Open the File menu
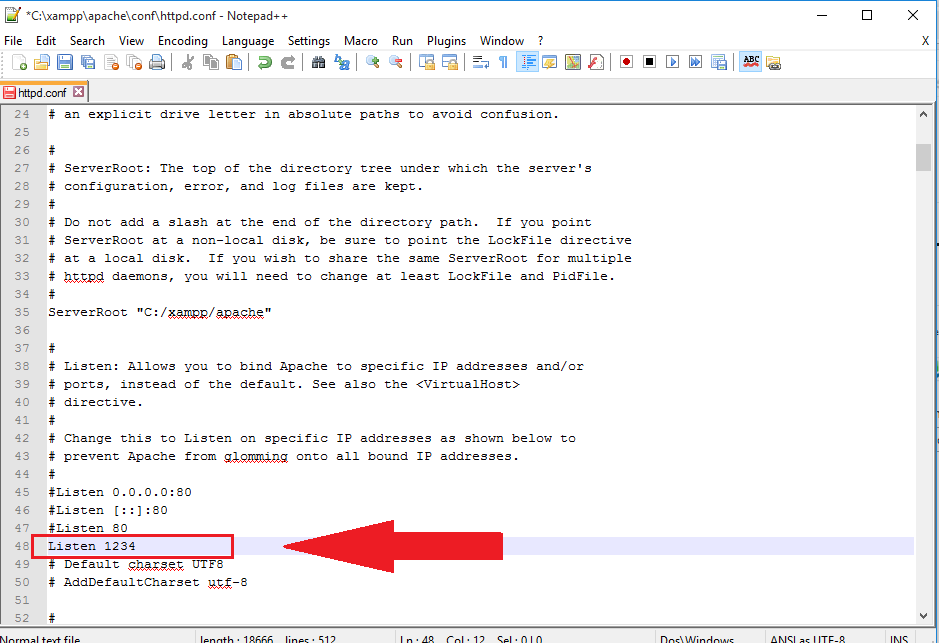This screenshot has width=939, height=643. pos(13,41)
